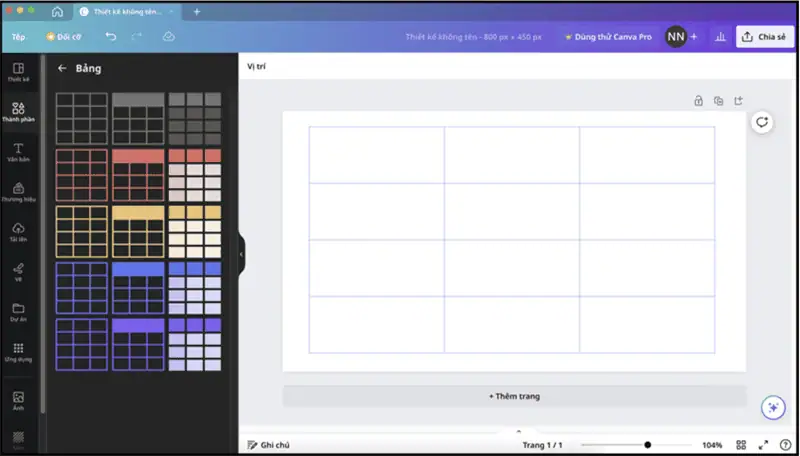Toggle the page lock icon above canvas
The height and width of the screenshot is (456, 800).
click(x=699, y=101)
